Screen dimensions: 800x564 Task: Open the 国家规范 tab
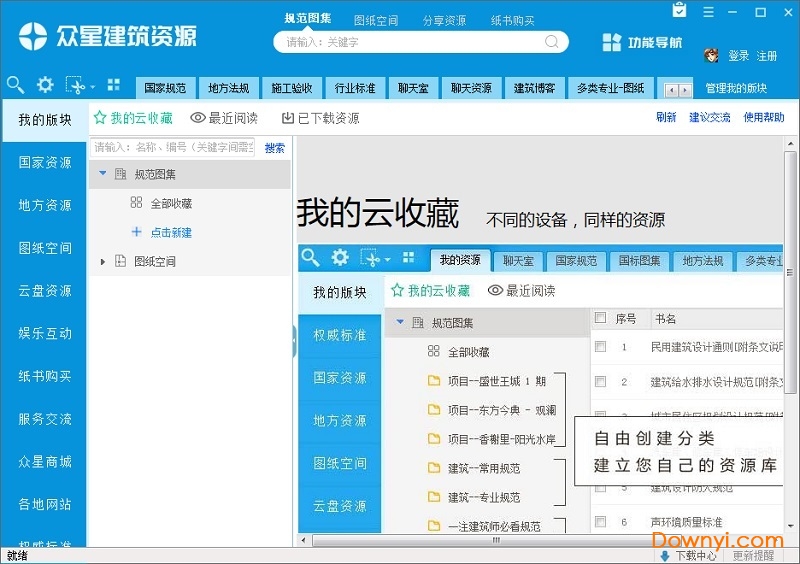pos(164,88)
